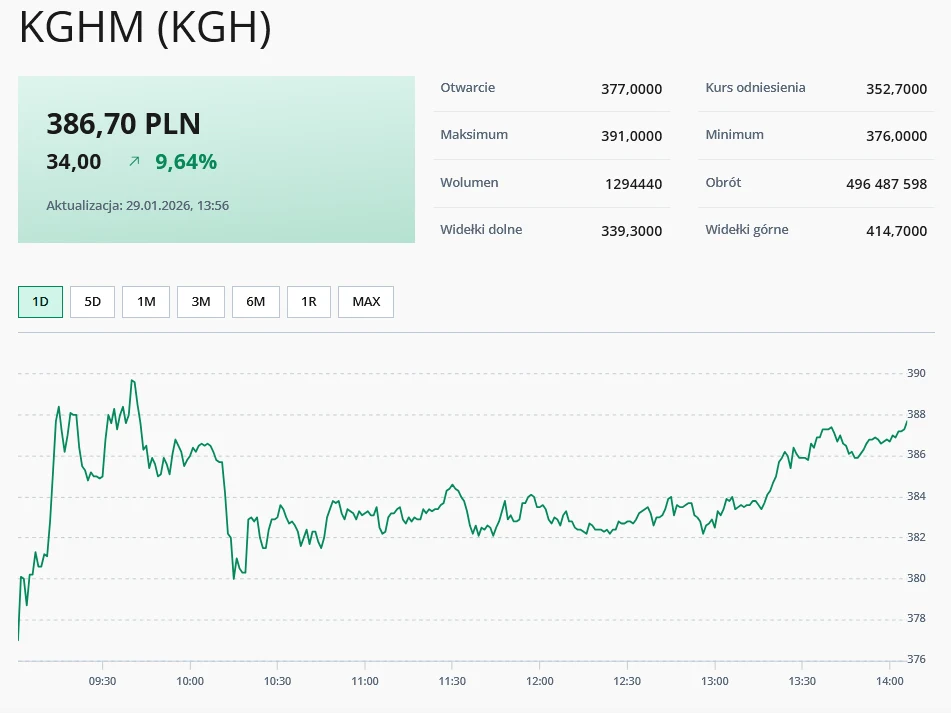This screenshot has height=713, width=951.
Task: Click the Otwarcie label
Action: tap(468, 87)
